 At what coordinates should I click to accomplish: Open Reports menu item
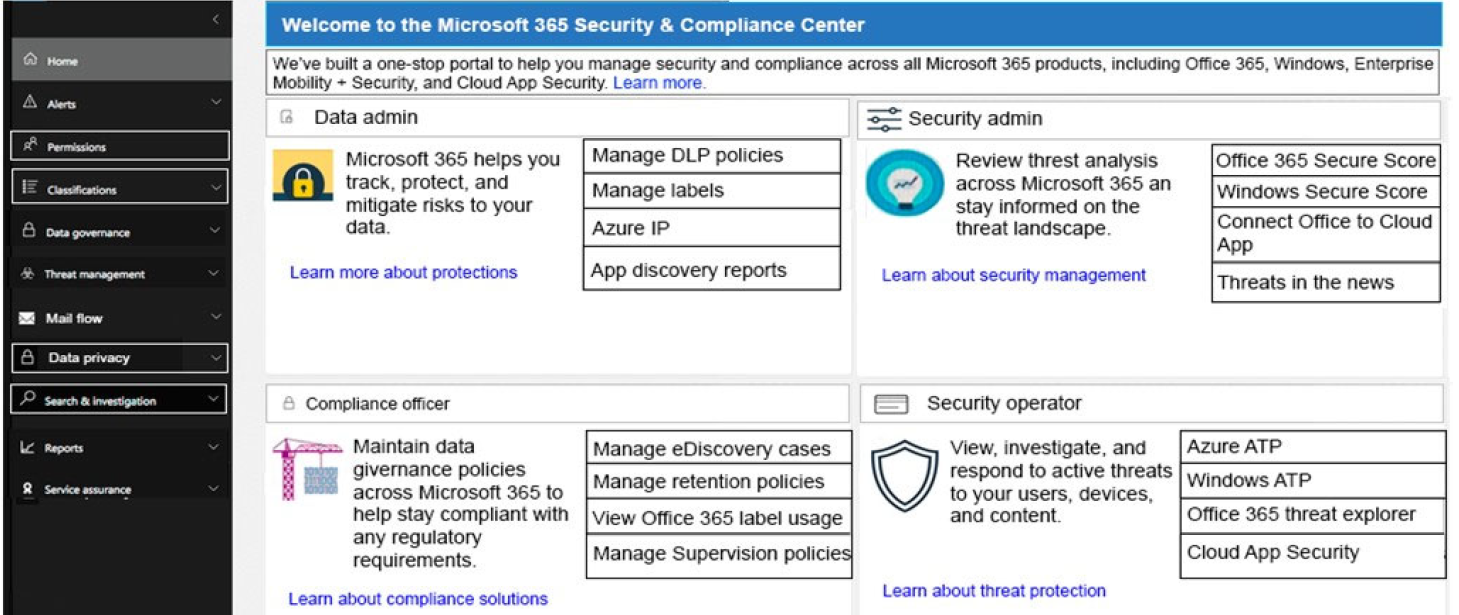coord(120,448)
